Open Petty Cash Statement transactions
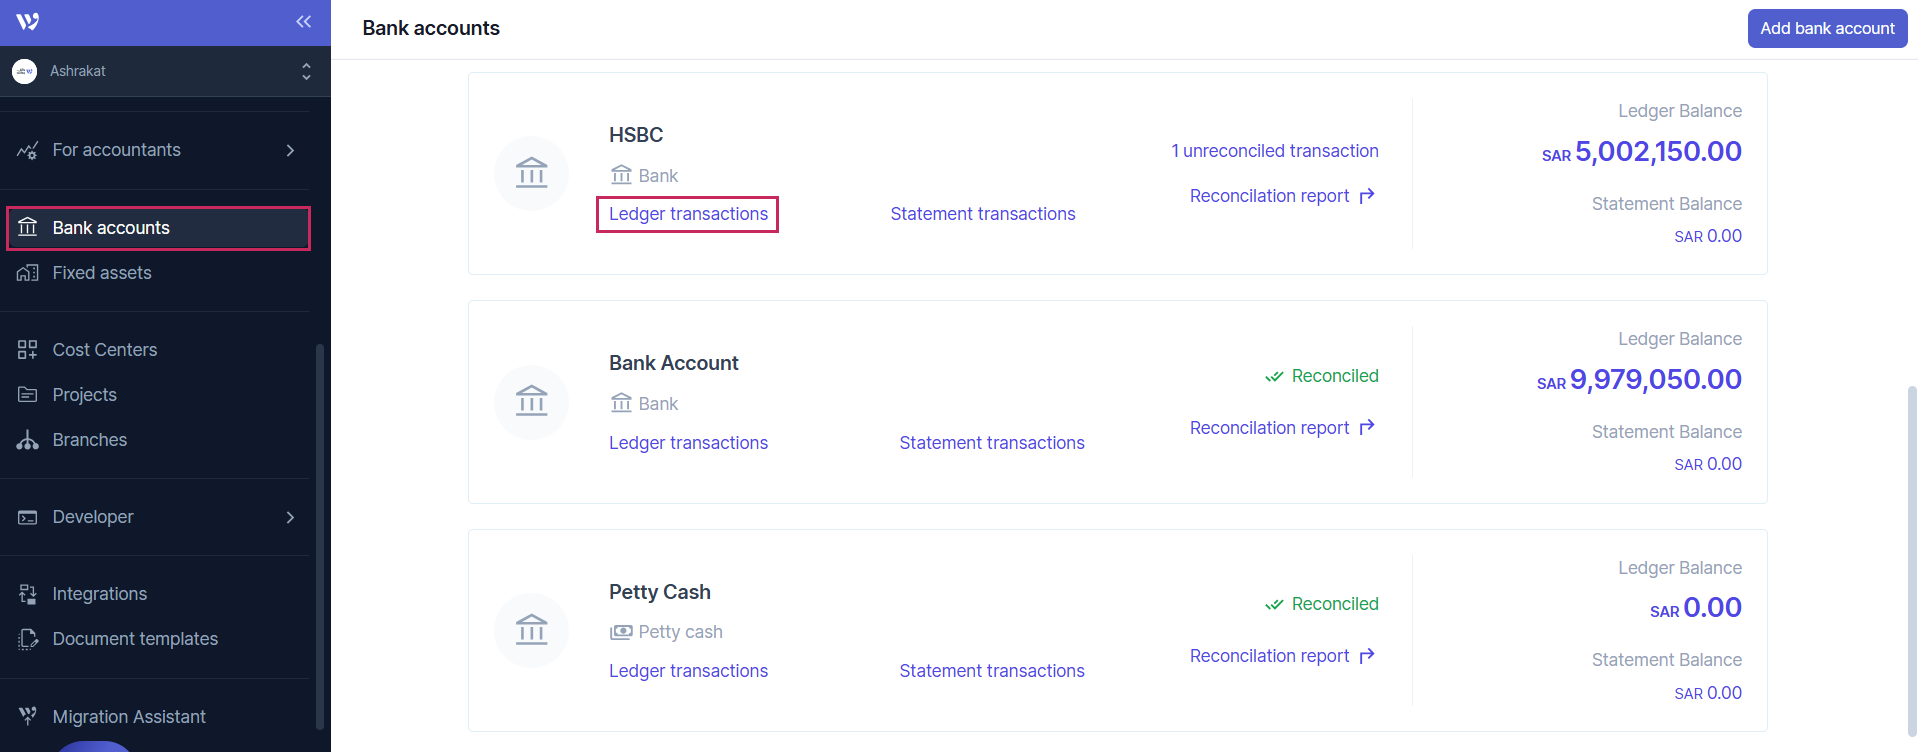Screen dimensions: 1918x752 (x=991, y=671)
